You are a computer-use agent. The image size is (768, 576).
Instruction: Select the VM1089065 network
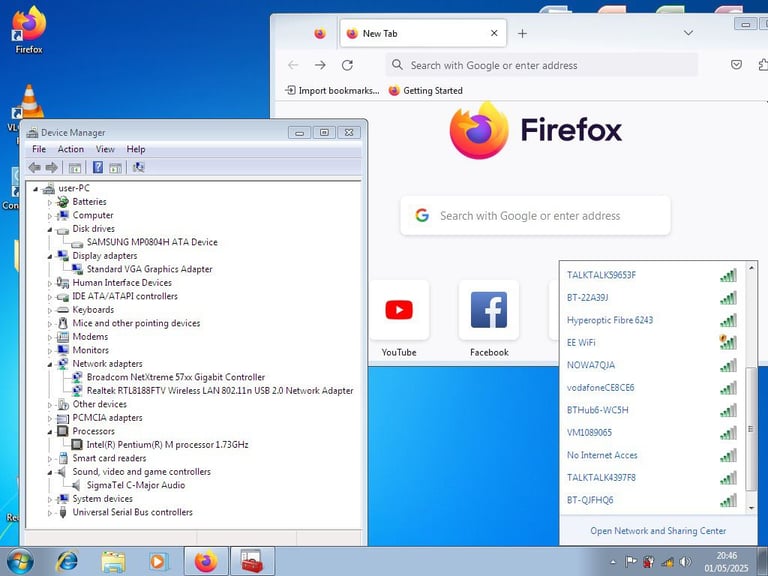point(652,433)
